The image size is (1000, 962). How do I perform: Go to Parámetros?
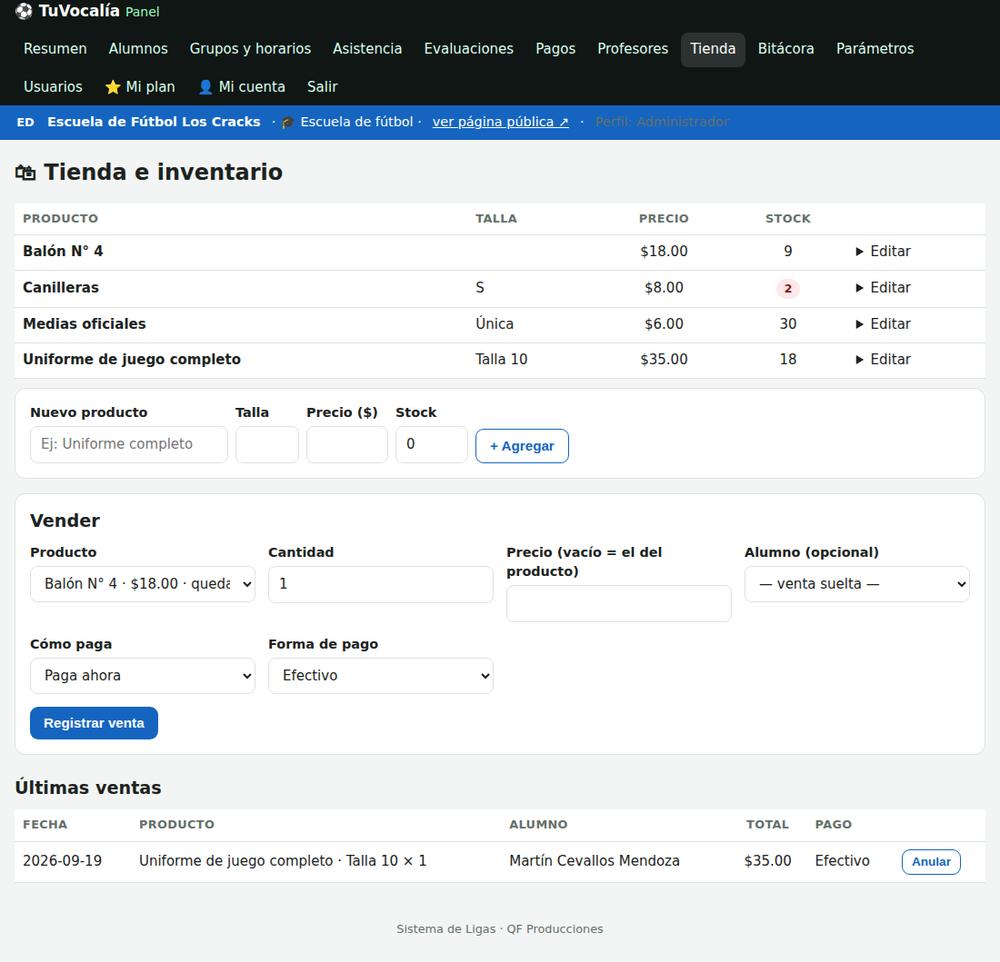tap(875, 48)
